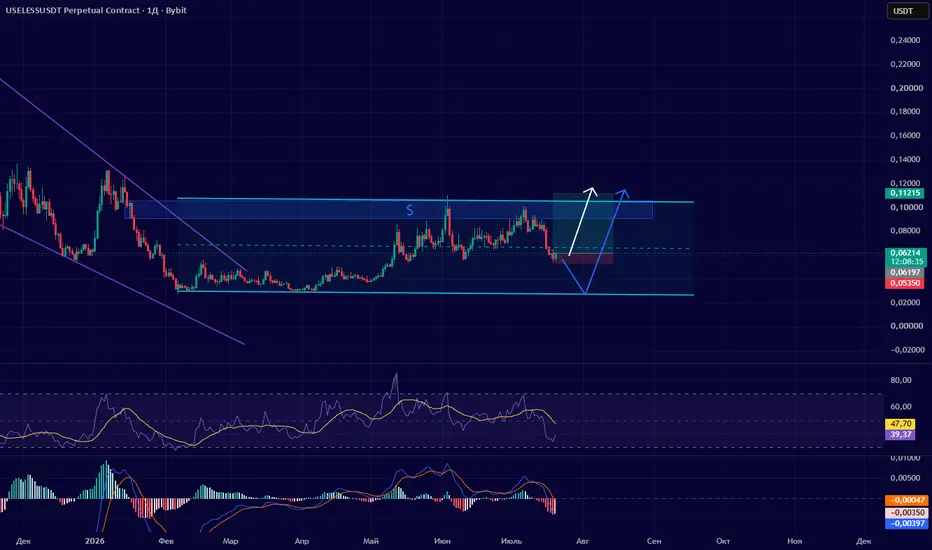This screenshot has width=932, height=550.
Task: Select the pink histogram value −0,00350
Action: 906,513
